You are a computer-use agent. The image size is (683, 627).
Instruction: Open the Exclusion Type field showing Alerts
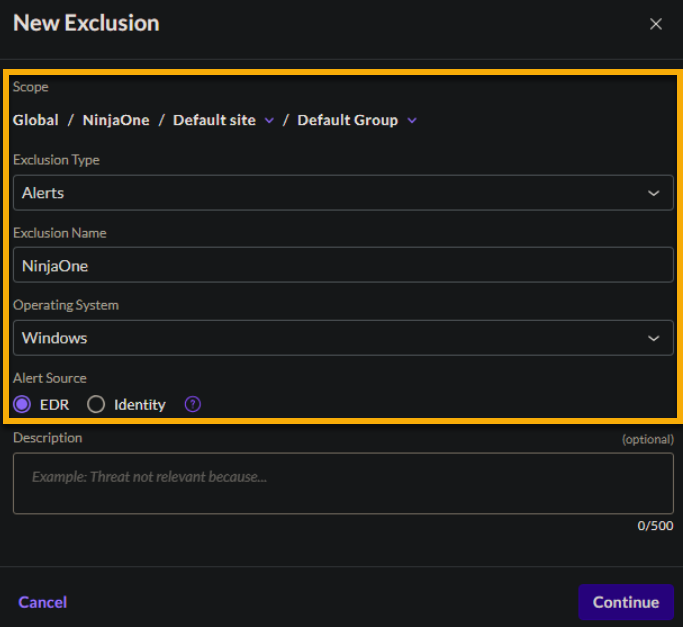(x=330, y=193)
